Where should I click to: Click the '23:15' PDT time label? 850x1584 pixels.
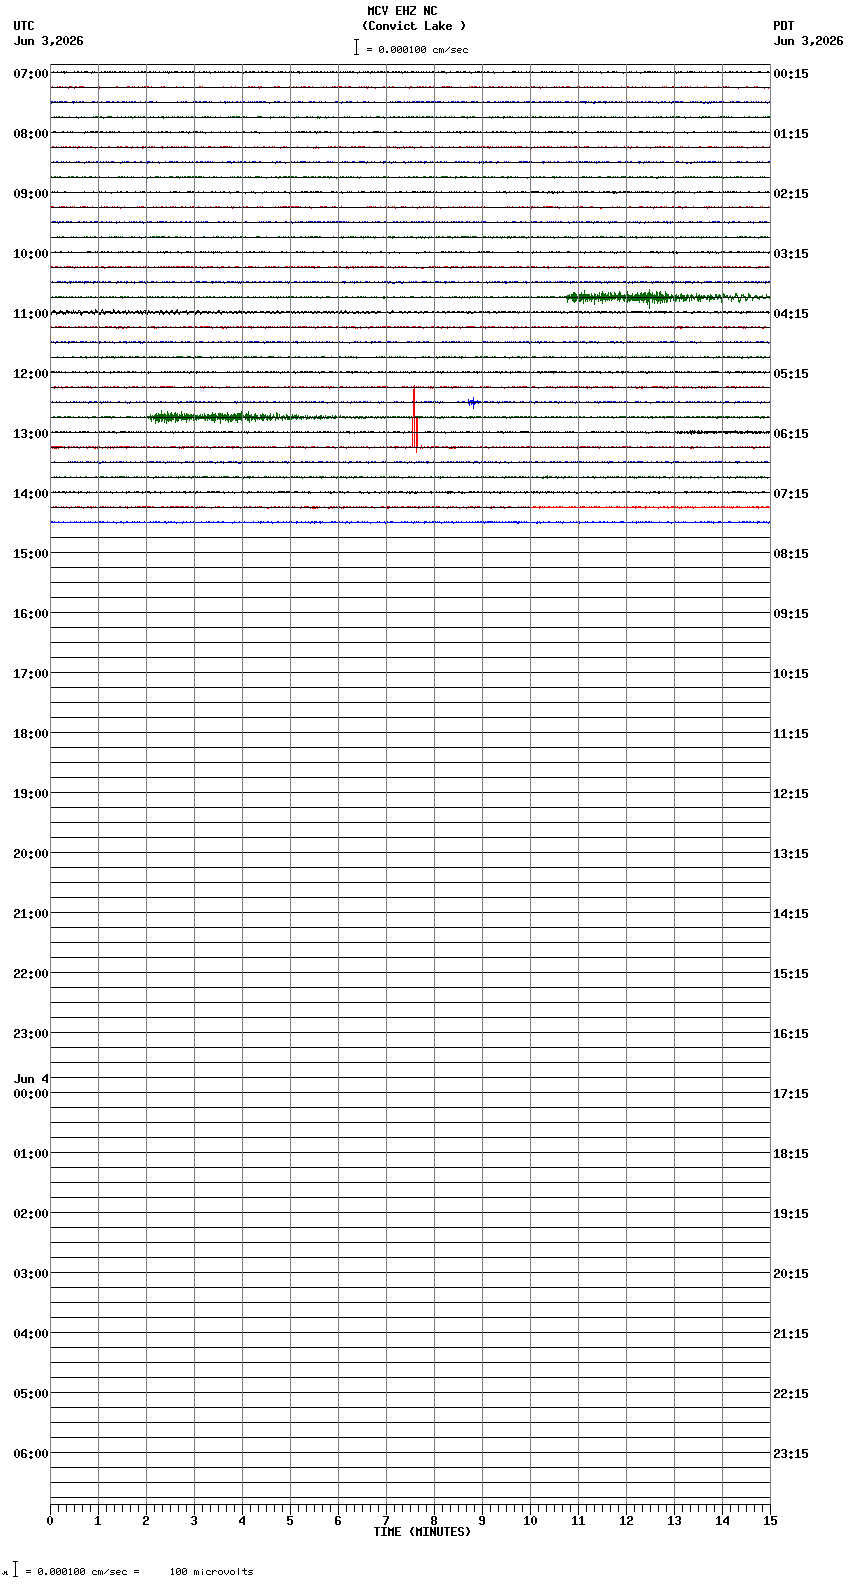[x=791, y=1453]
